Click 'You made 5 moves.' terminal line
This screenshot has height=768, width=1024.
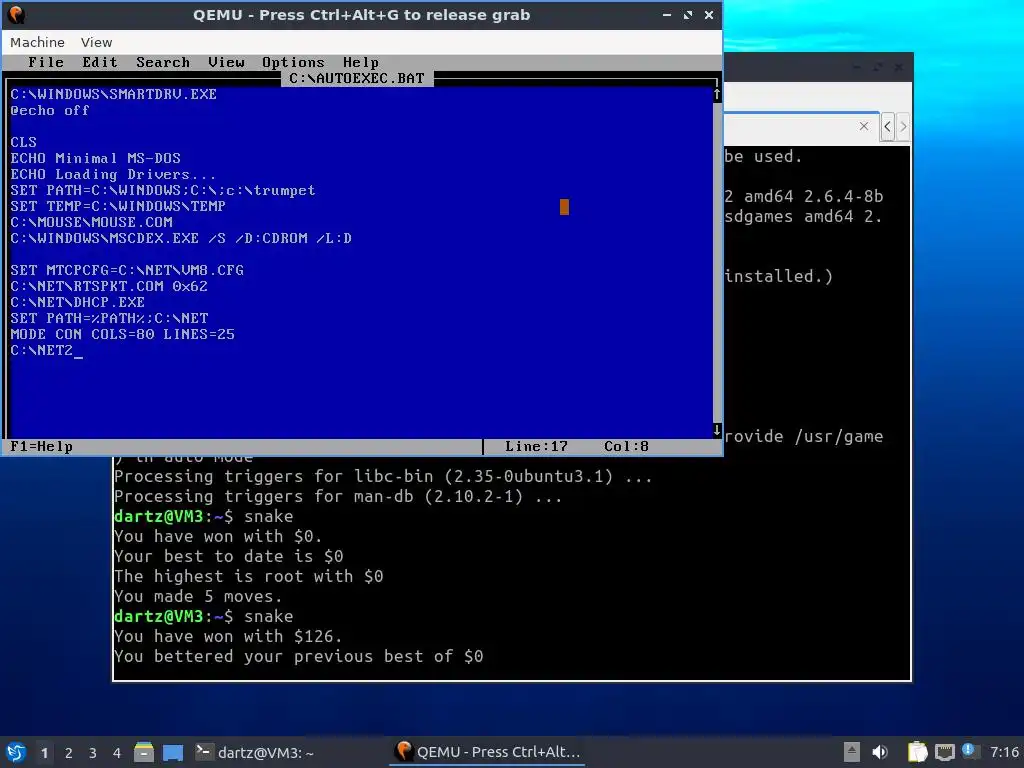pyautogui.click(x=198, y=596)
